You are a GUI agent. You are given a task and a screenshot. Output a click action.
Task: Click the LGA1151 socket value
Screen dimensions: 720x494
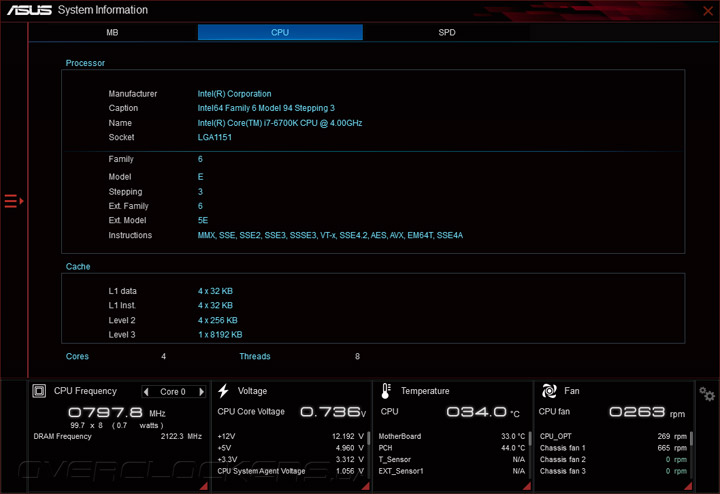pyautogui.click(x=215, y=137)
